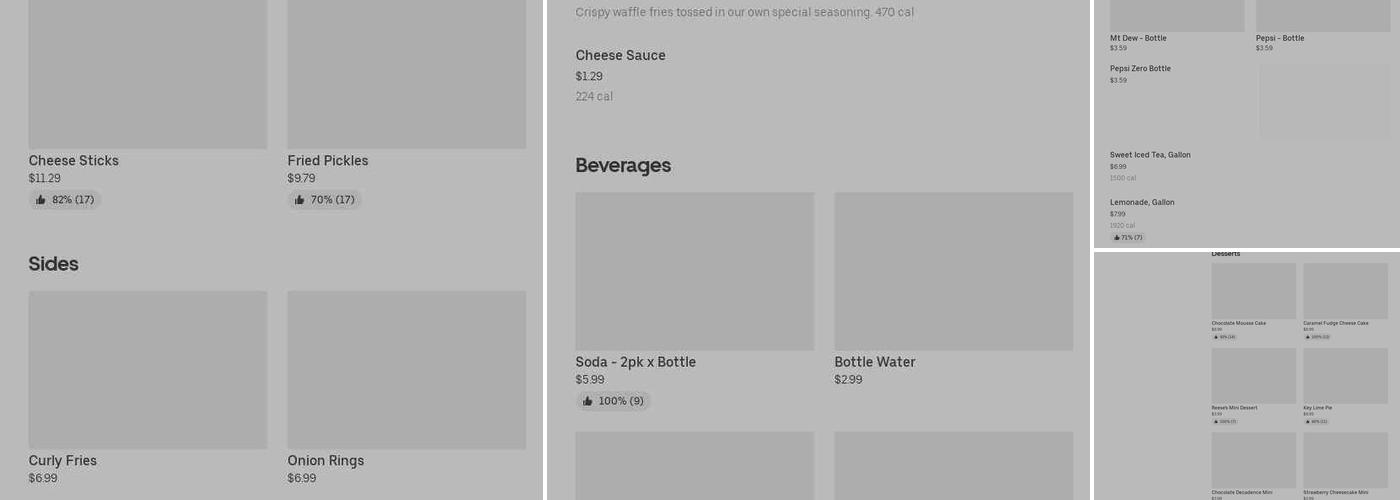Open Chocolate Decadence Mini dessert image

(1253, 460)
